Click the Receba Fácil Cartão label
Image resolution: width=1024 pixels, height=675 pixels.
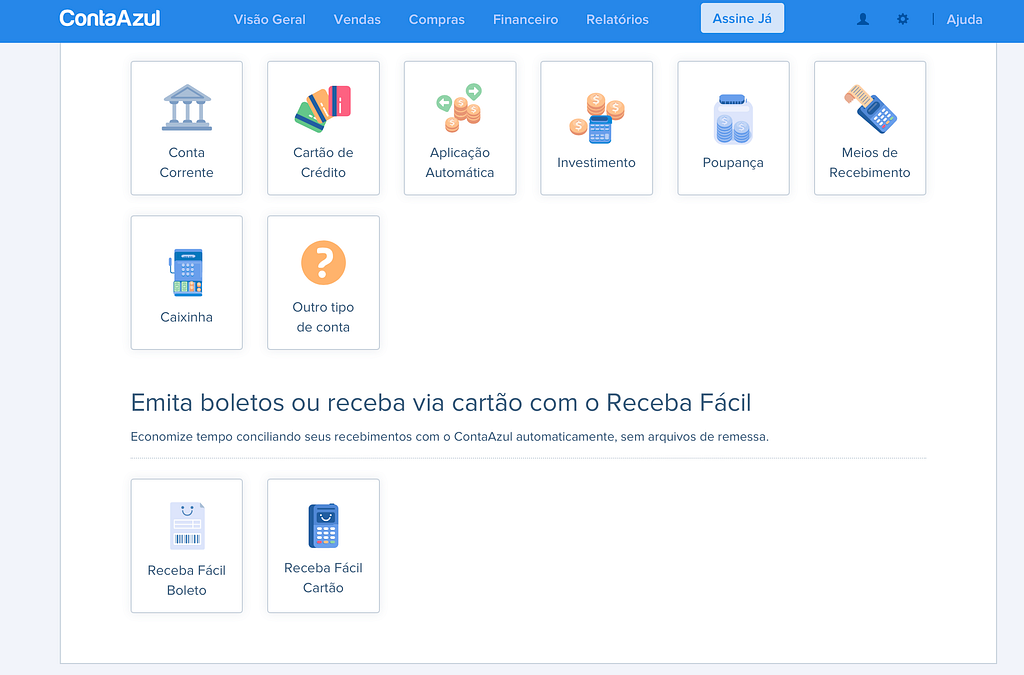coord(323,578)
